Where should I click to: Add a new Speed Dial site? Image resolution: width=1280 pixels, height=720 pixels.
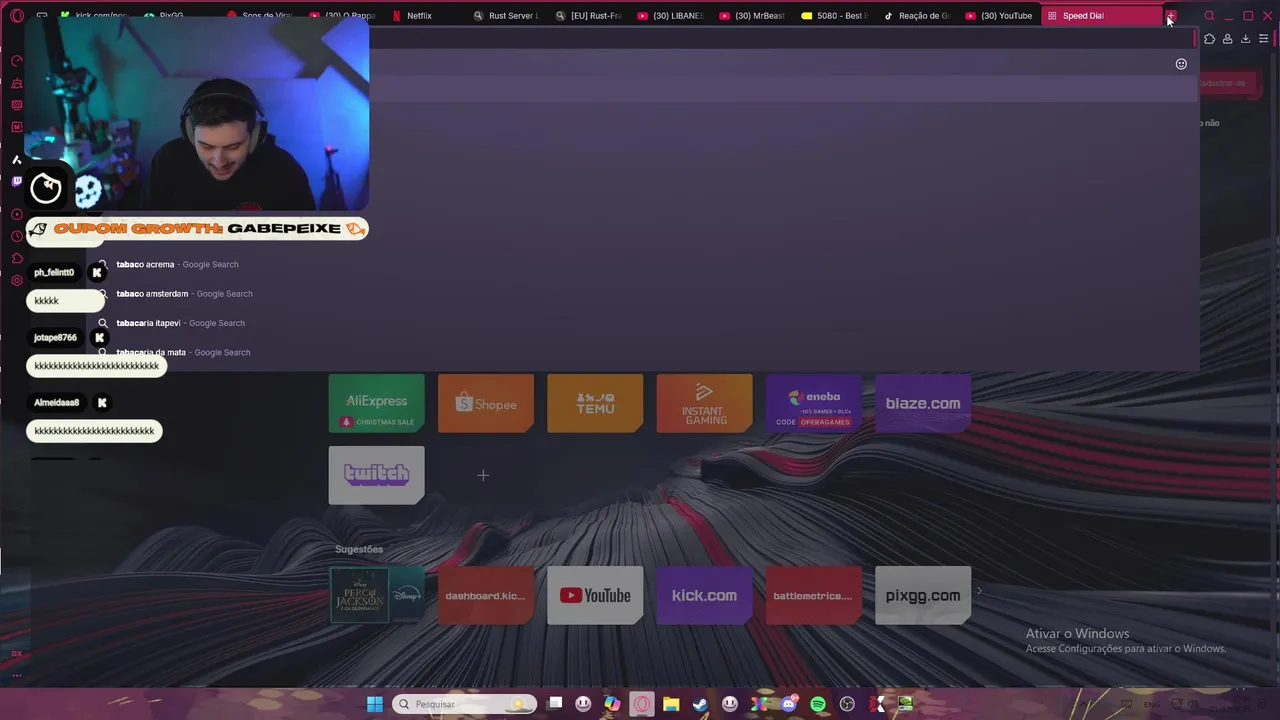pyautogui.click(x=483, y=476)
